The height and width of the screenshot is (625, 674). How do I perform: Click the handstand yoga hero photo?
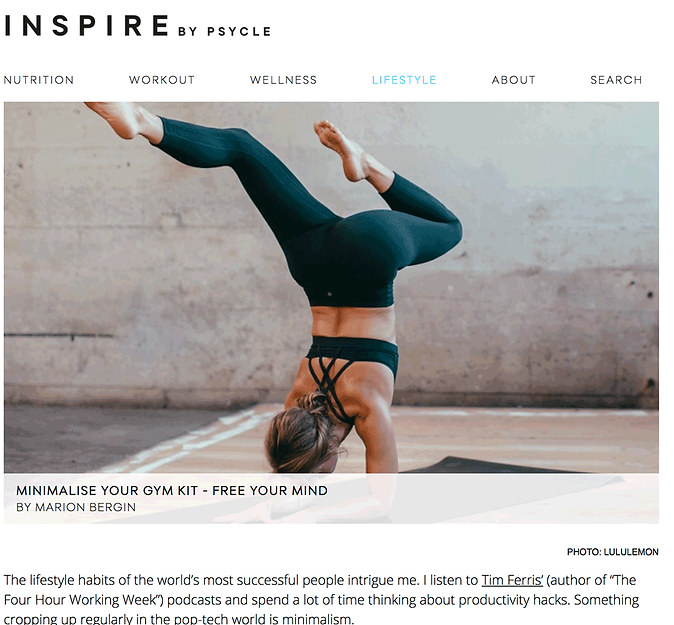331,287
